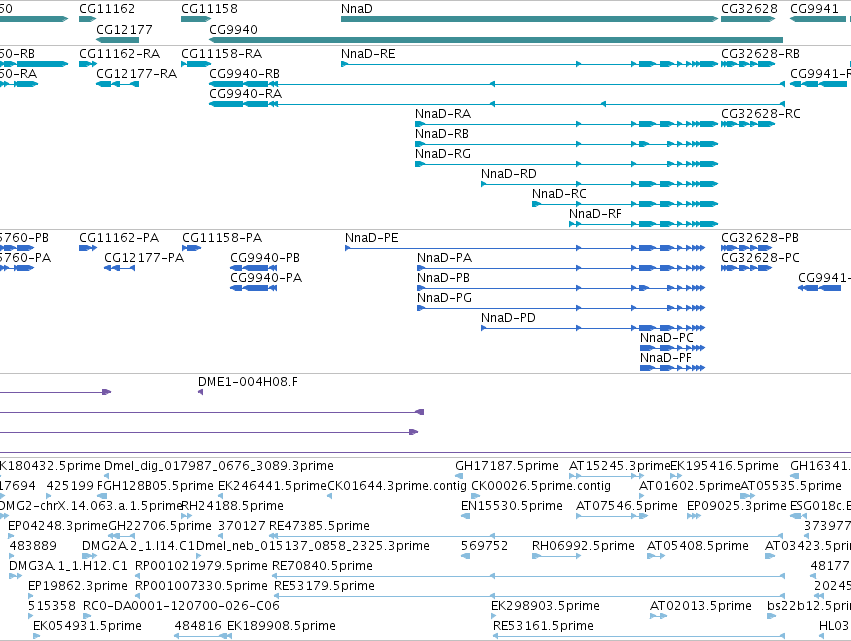
Task: Select the EK246441.5prime EST label
Action: point(272,486)
